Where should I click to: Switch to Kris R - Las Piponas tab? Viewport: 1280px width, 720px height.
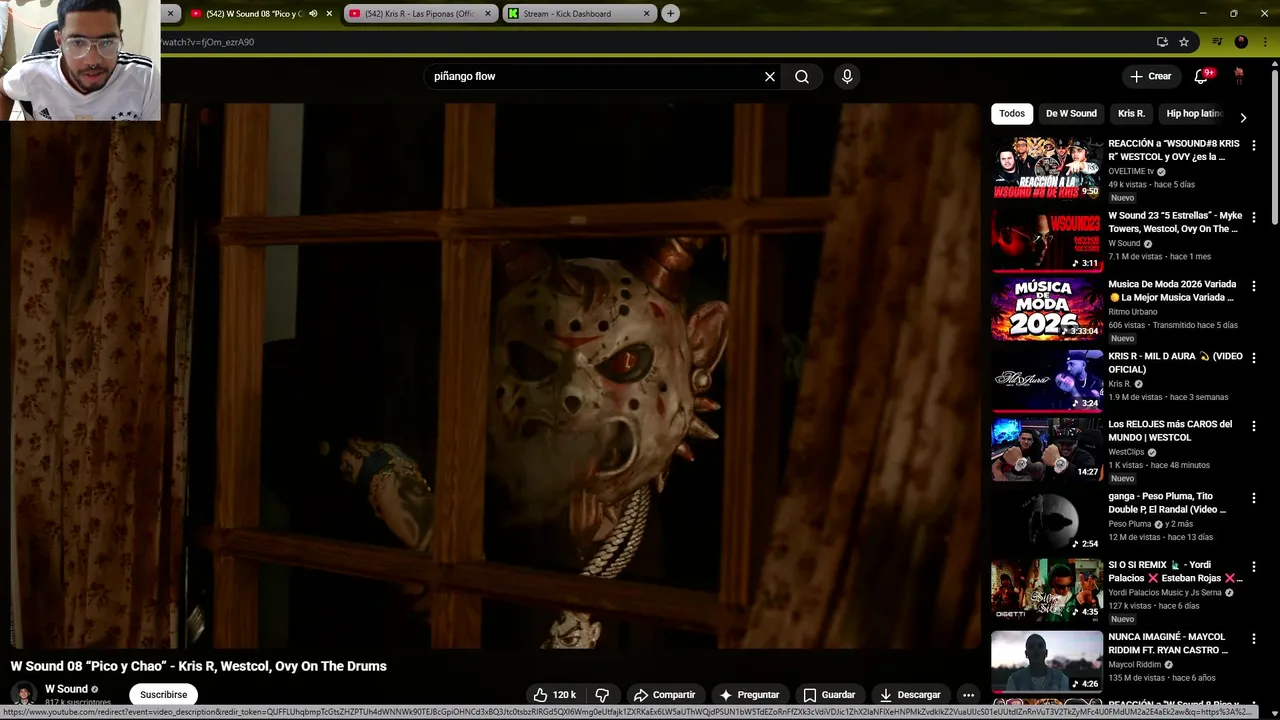420,13
